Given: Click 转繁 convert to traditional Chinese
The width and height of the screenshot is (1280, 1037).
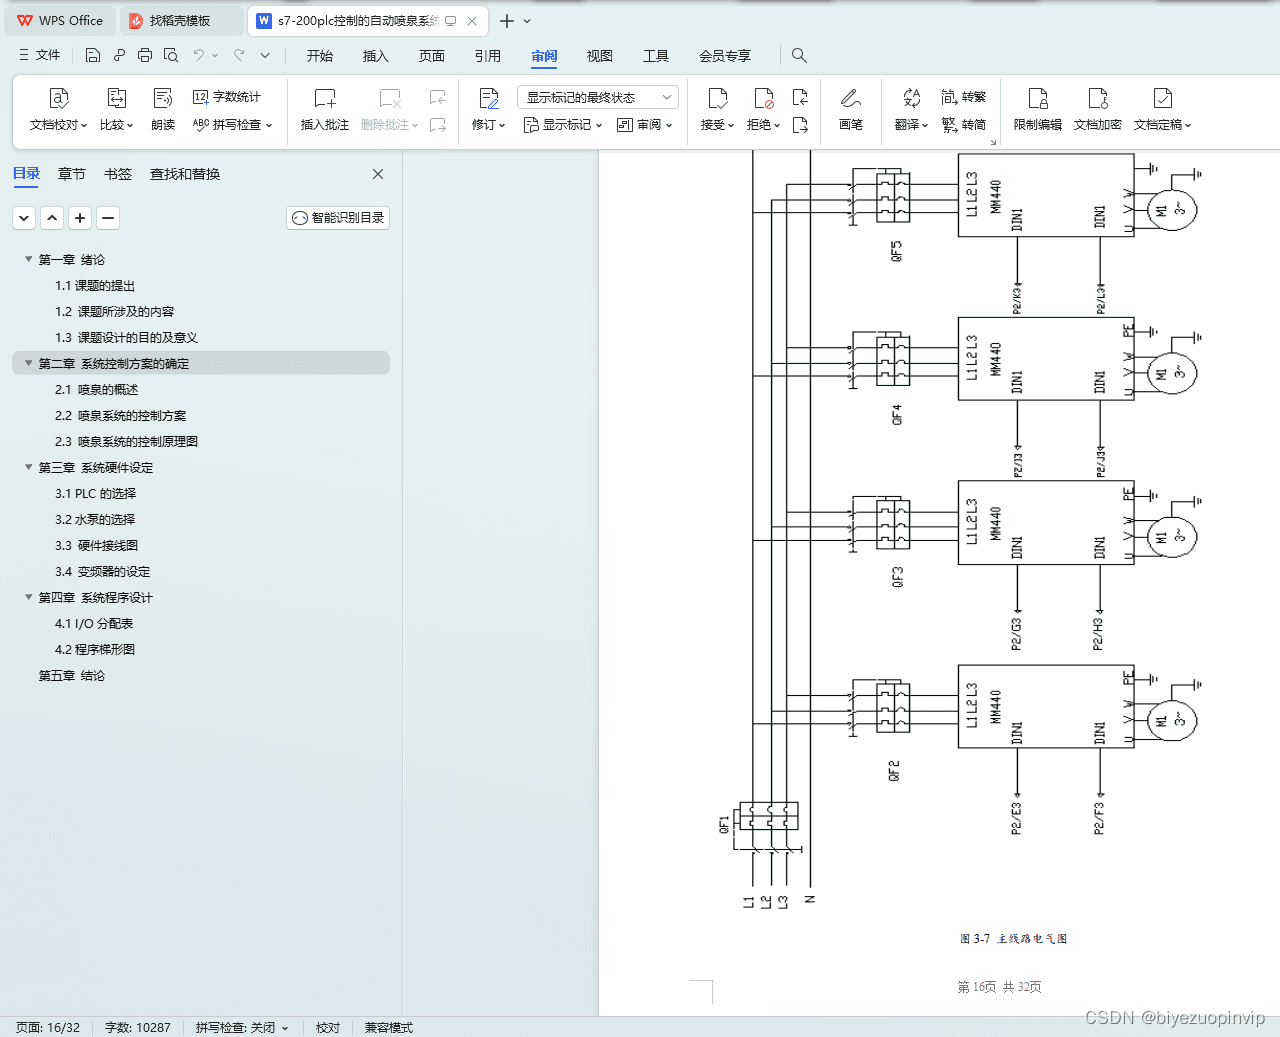Looking at the screenshot, I should (x=964, y=97).
